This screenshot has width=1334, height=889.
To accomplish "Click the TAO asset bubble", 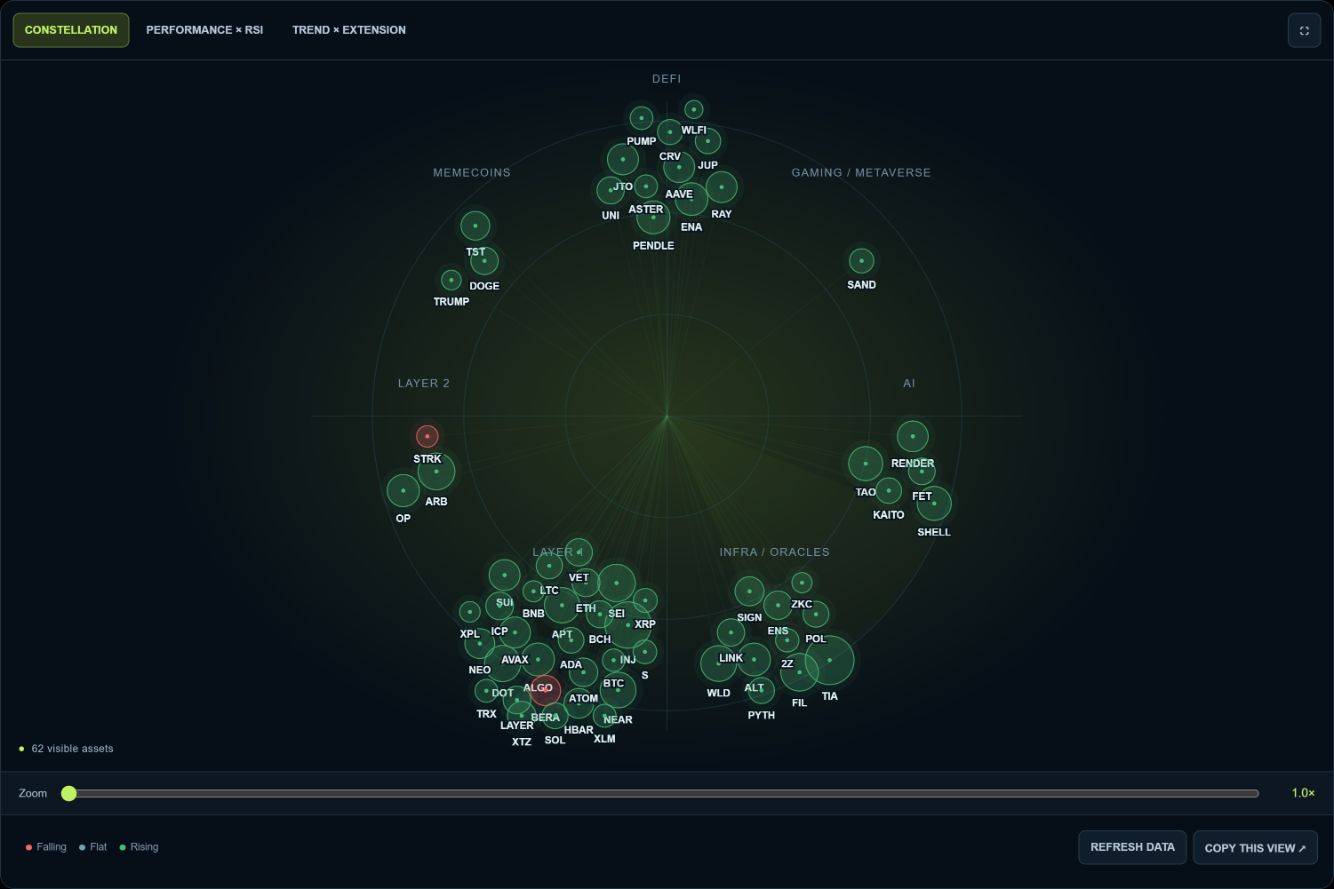I will 865,464.
